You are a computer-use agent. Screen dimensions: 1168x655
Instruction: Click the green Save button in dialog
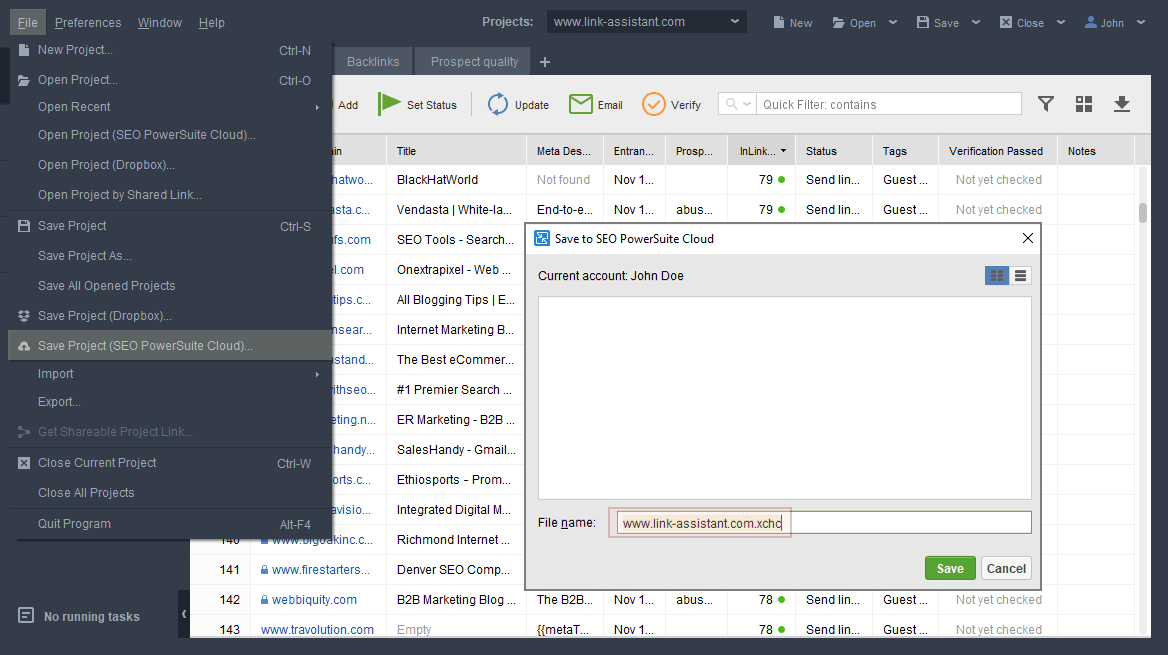point(950,569)
